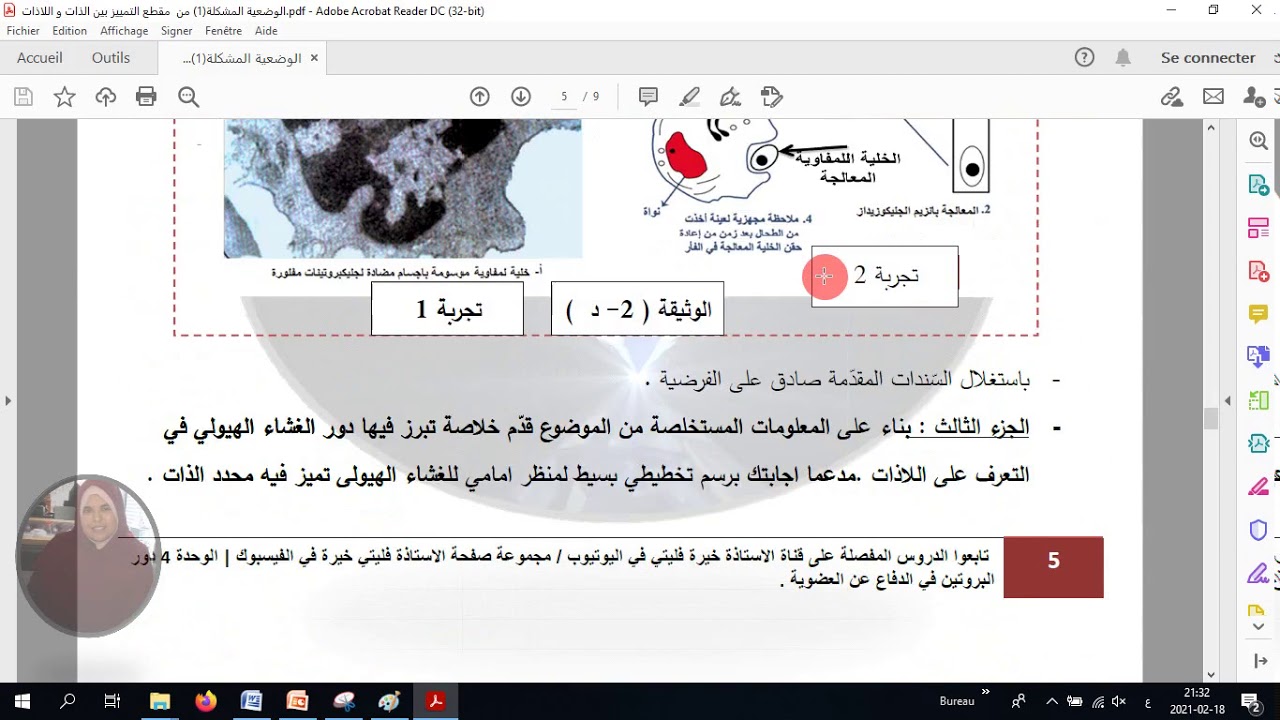Open the Edition menu

click(x=70, y=31)
